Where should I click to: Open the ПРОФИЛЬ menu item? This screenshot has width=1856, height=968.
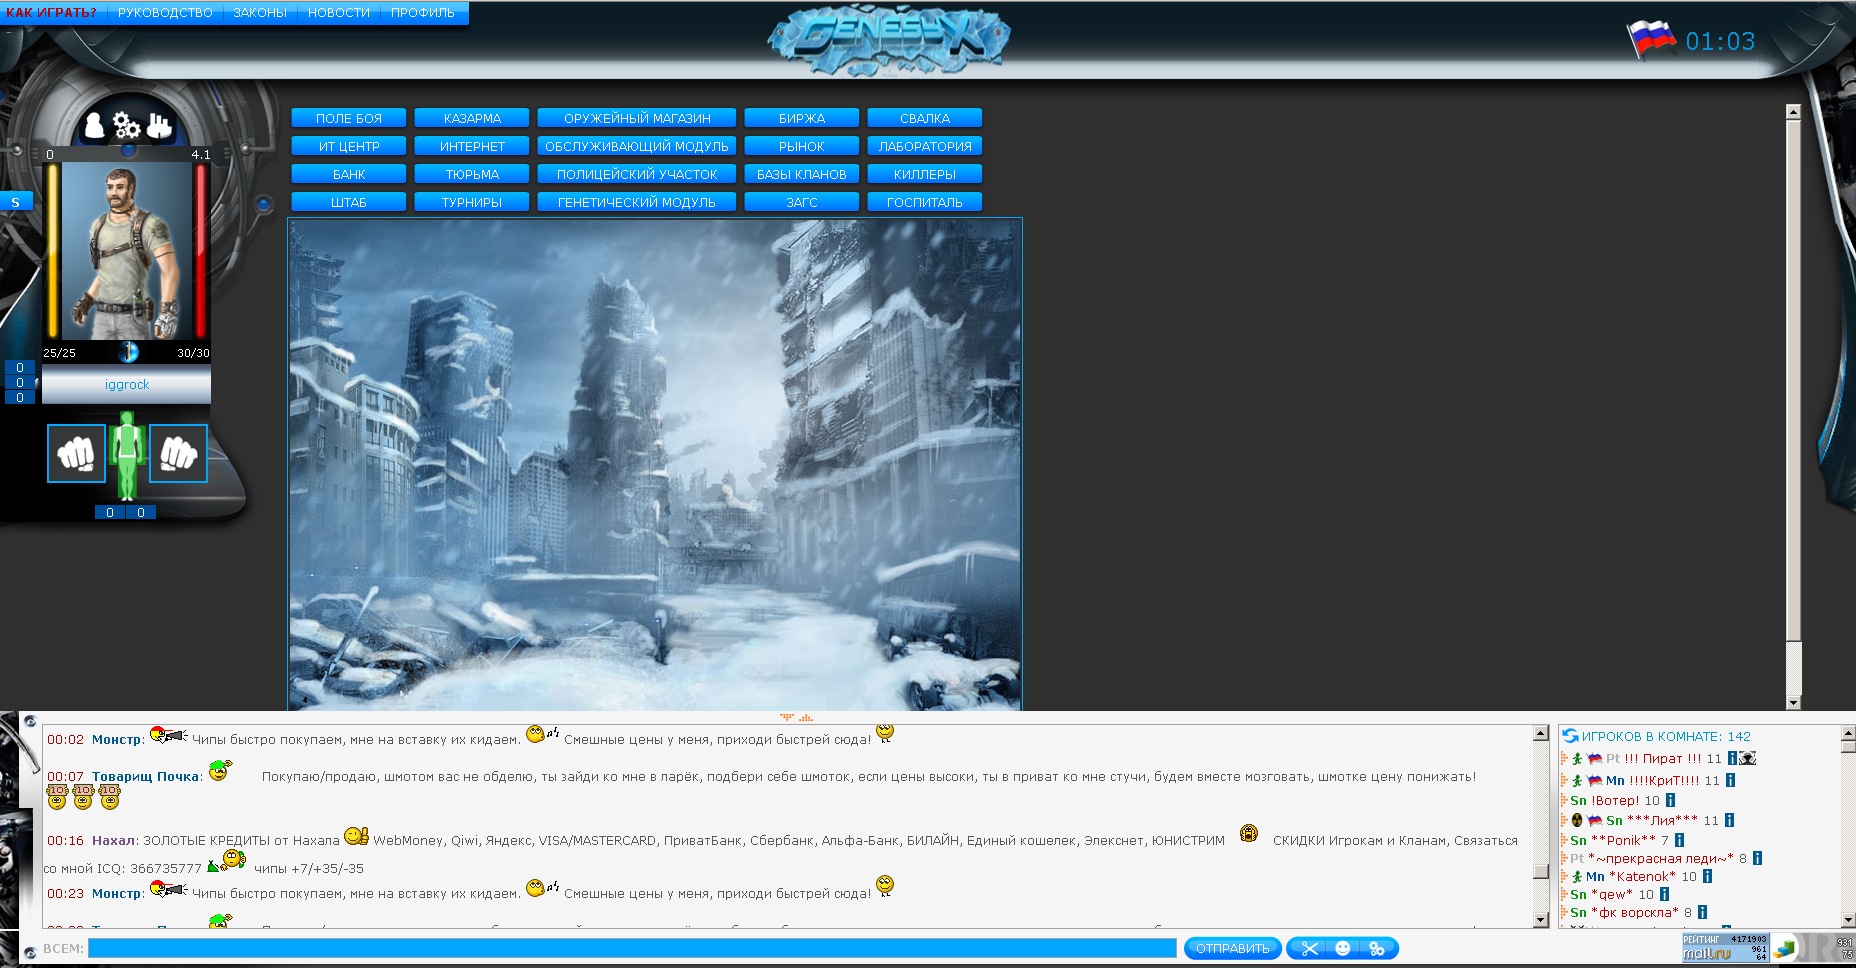click(422, 13)
